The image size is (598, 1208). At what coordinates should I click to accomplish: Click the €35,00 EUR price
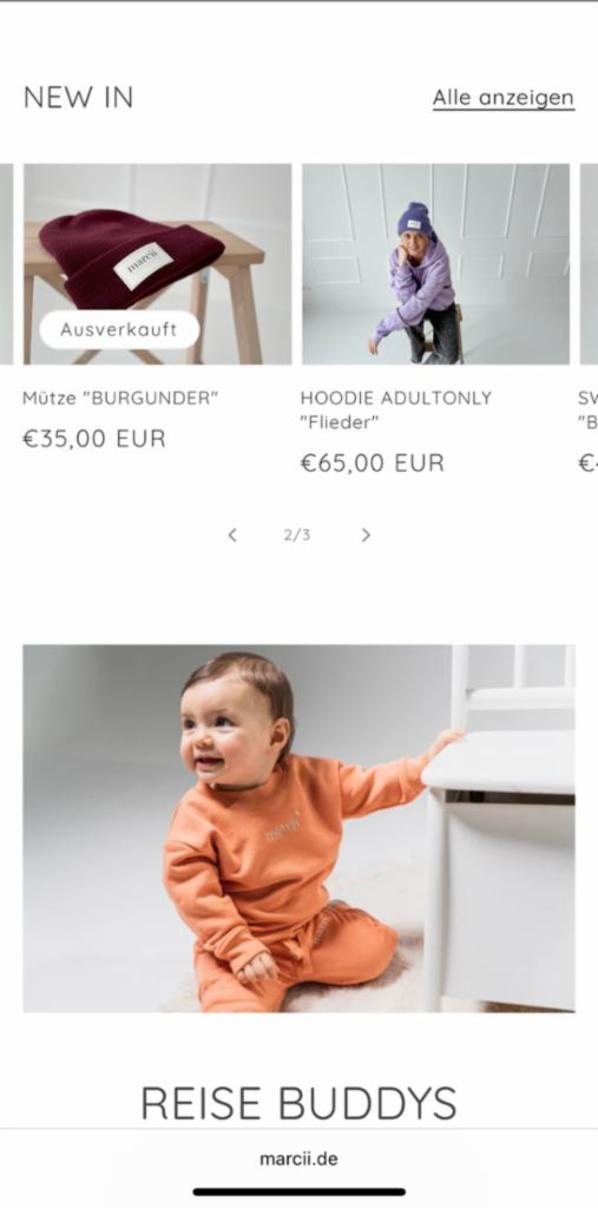pos(94,439)
